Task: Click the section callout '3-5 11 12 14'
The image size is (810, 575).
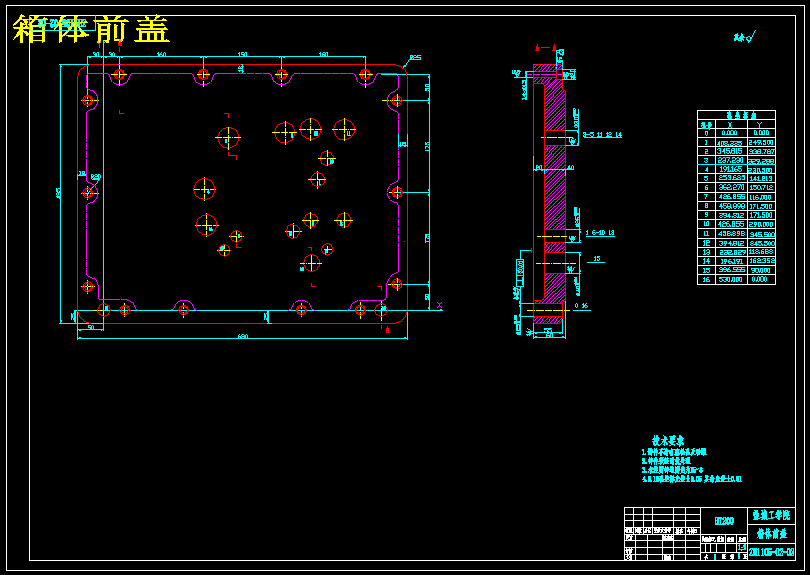Action: 602,135
